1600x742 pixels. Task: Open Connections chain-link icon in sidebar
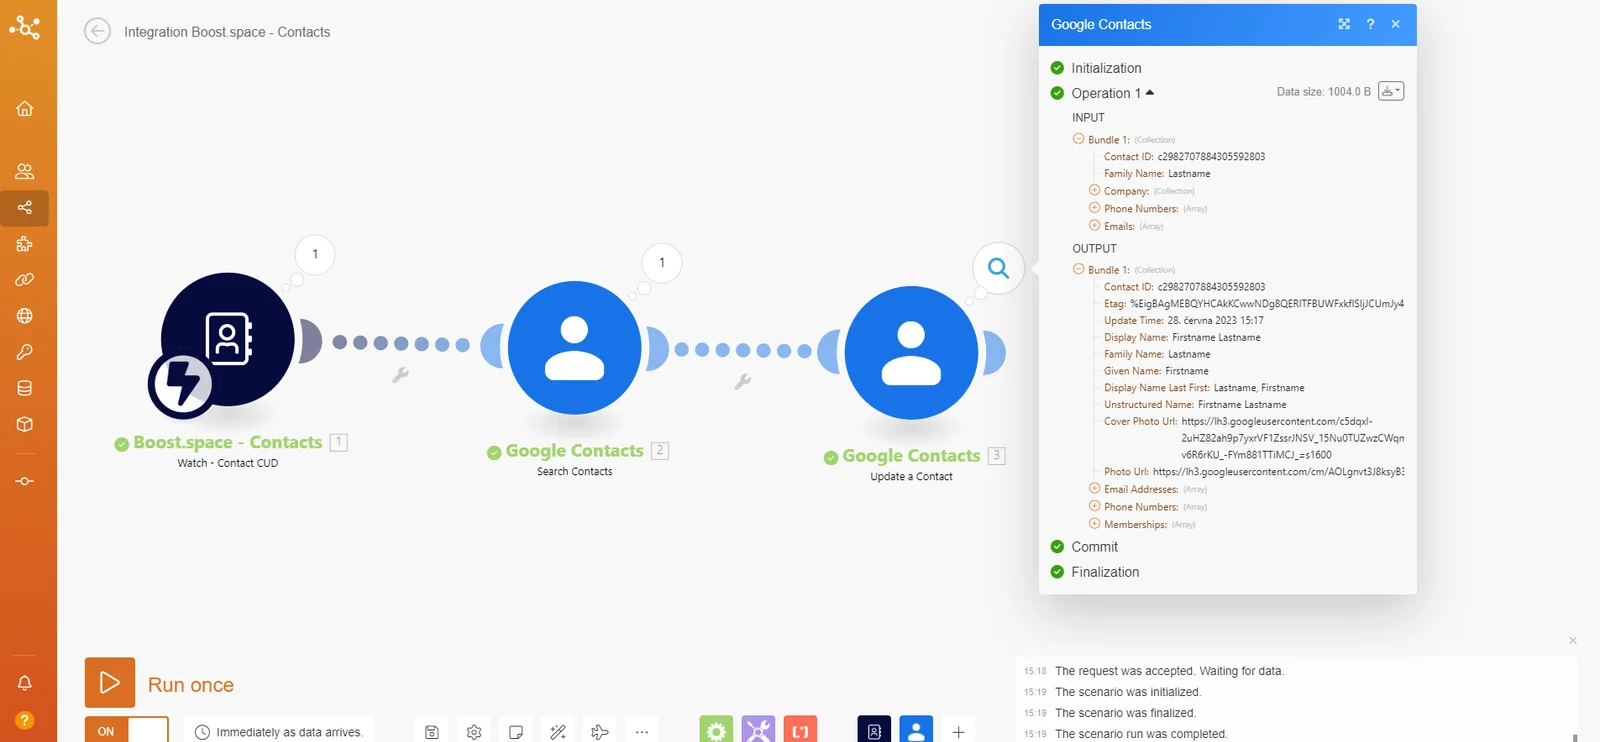pyautogui.click(x=25, y=280)
